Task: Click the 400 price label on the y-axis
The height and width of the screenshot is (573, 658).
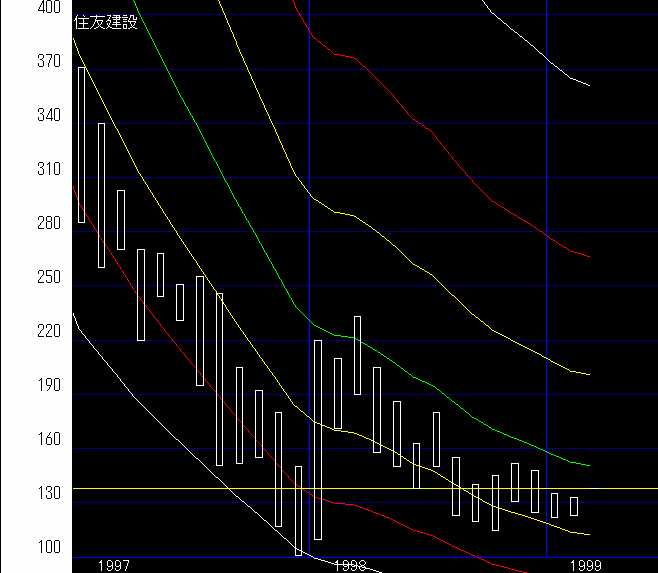Action: [21, 7]
